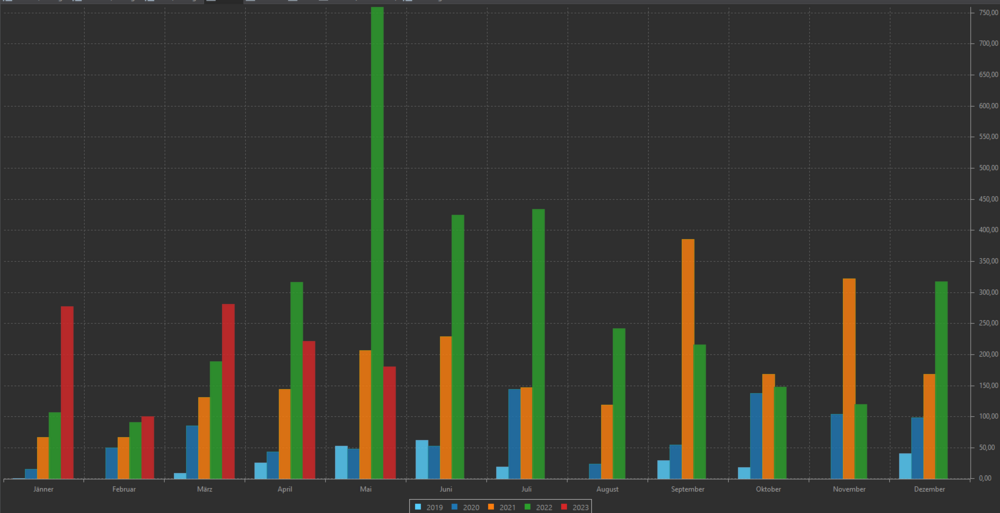Select the orange 2021 bar in August
This screenshot has width=1000, height=513.
point(607,442)
